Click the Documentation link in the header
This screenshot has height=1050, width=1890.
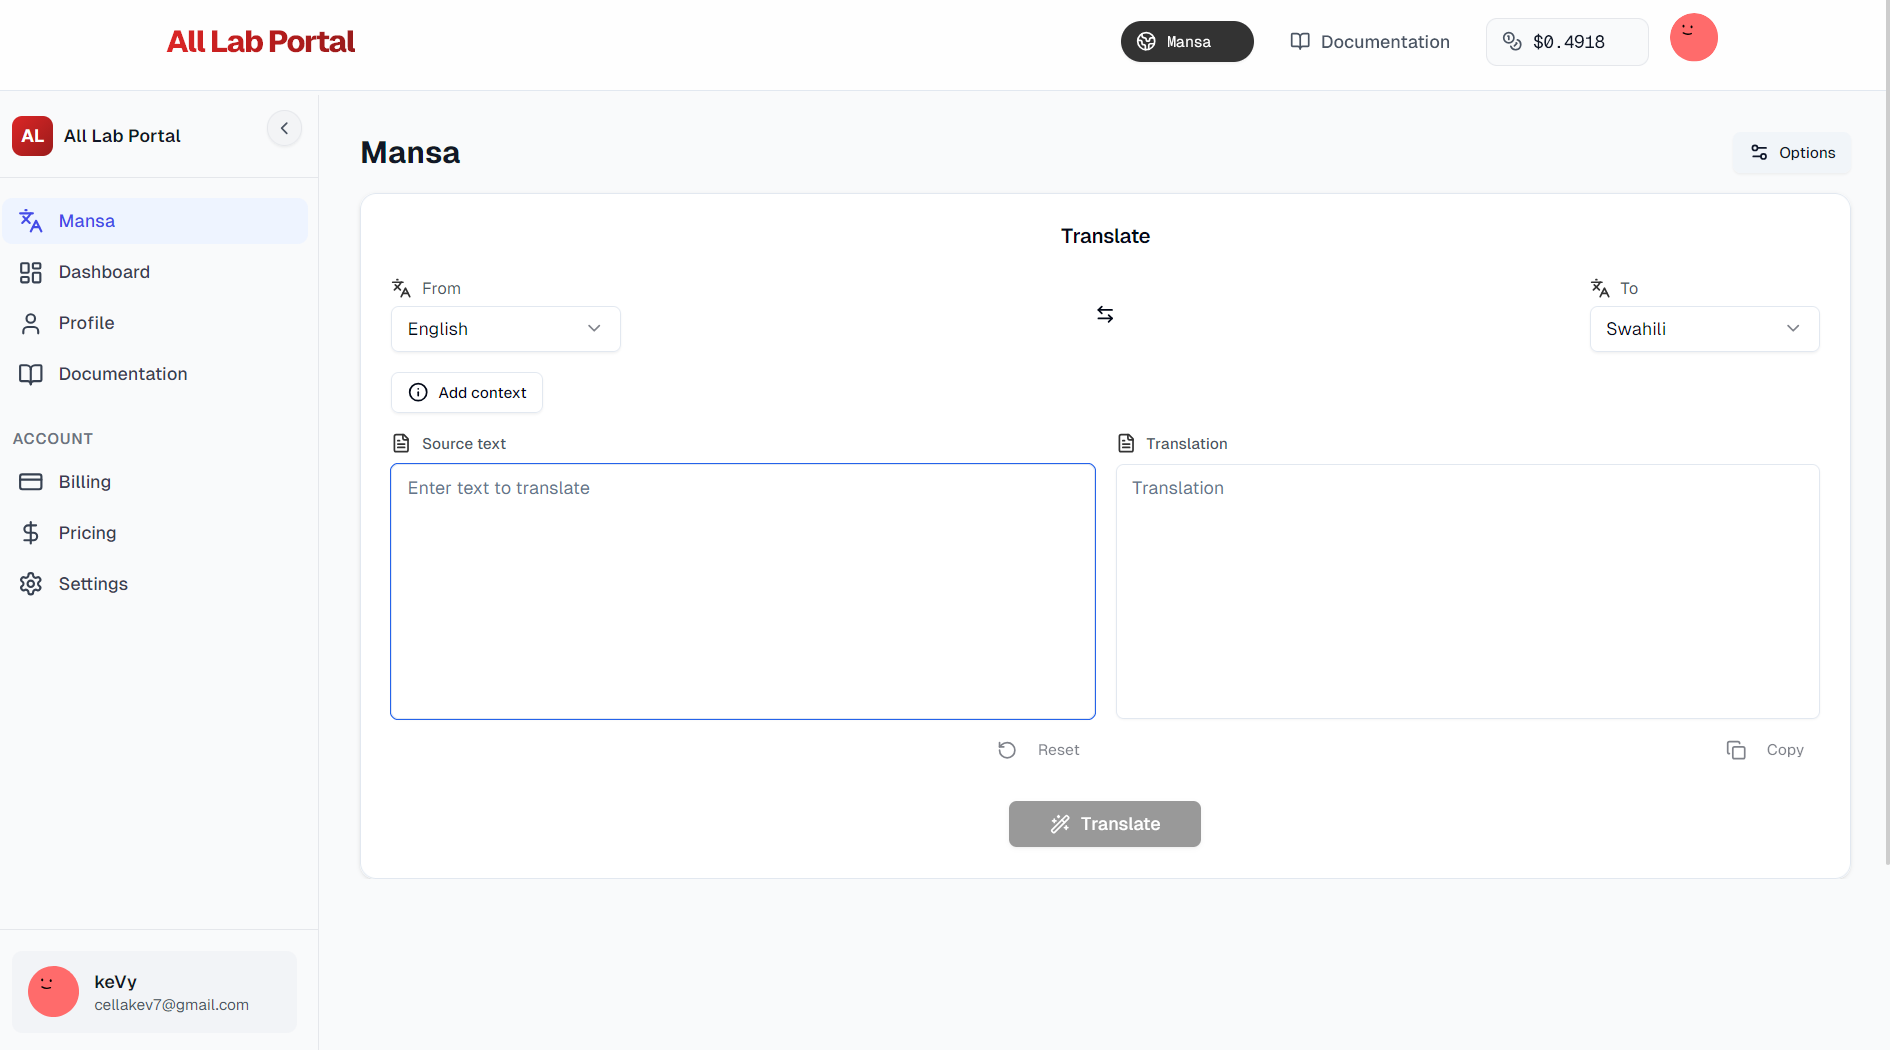coord(1370,42)
